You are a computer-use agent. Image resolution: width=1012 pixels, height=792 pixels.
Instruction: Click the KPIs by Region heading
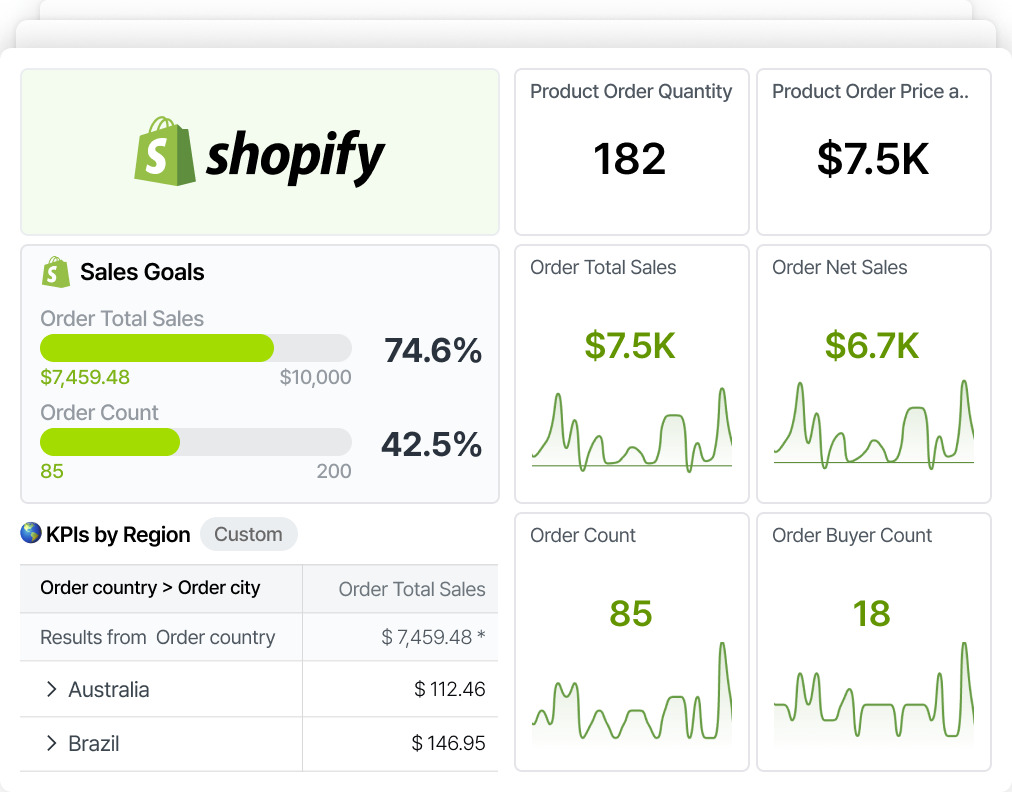point(118,534)
